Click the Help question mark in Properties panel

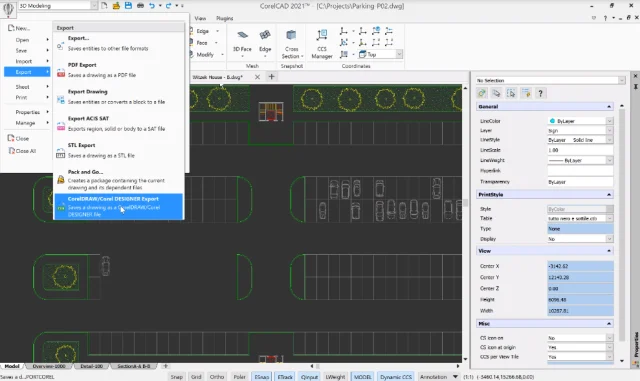(x=540, y=94)
